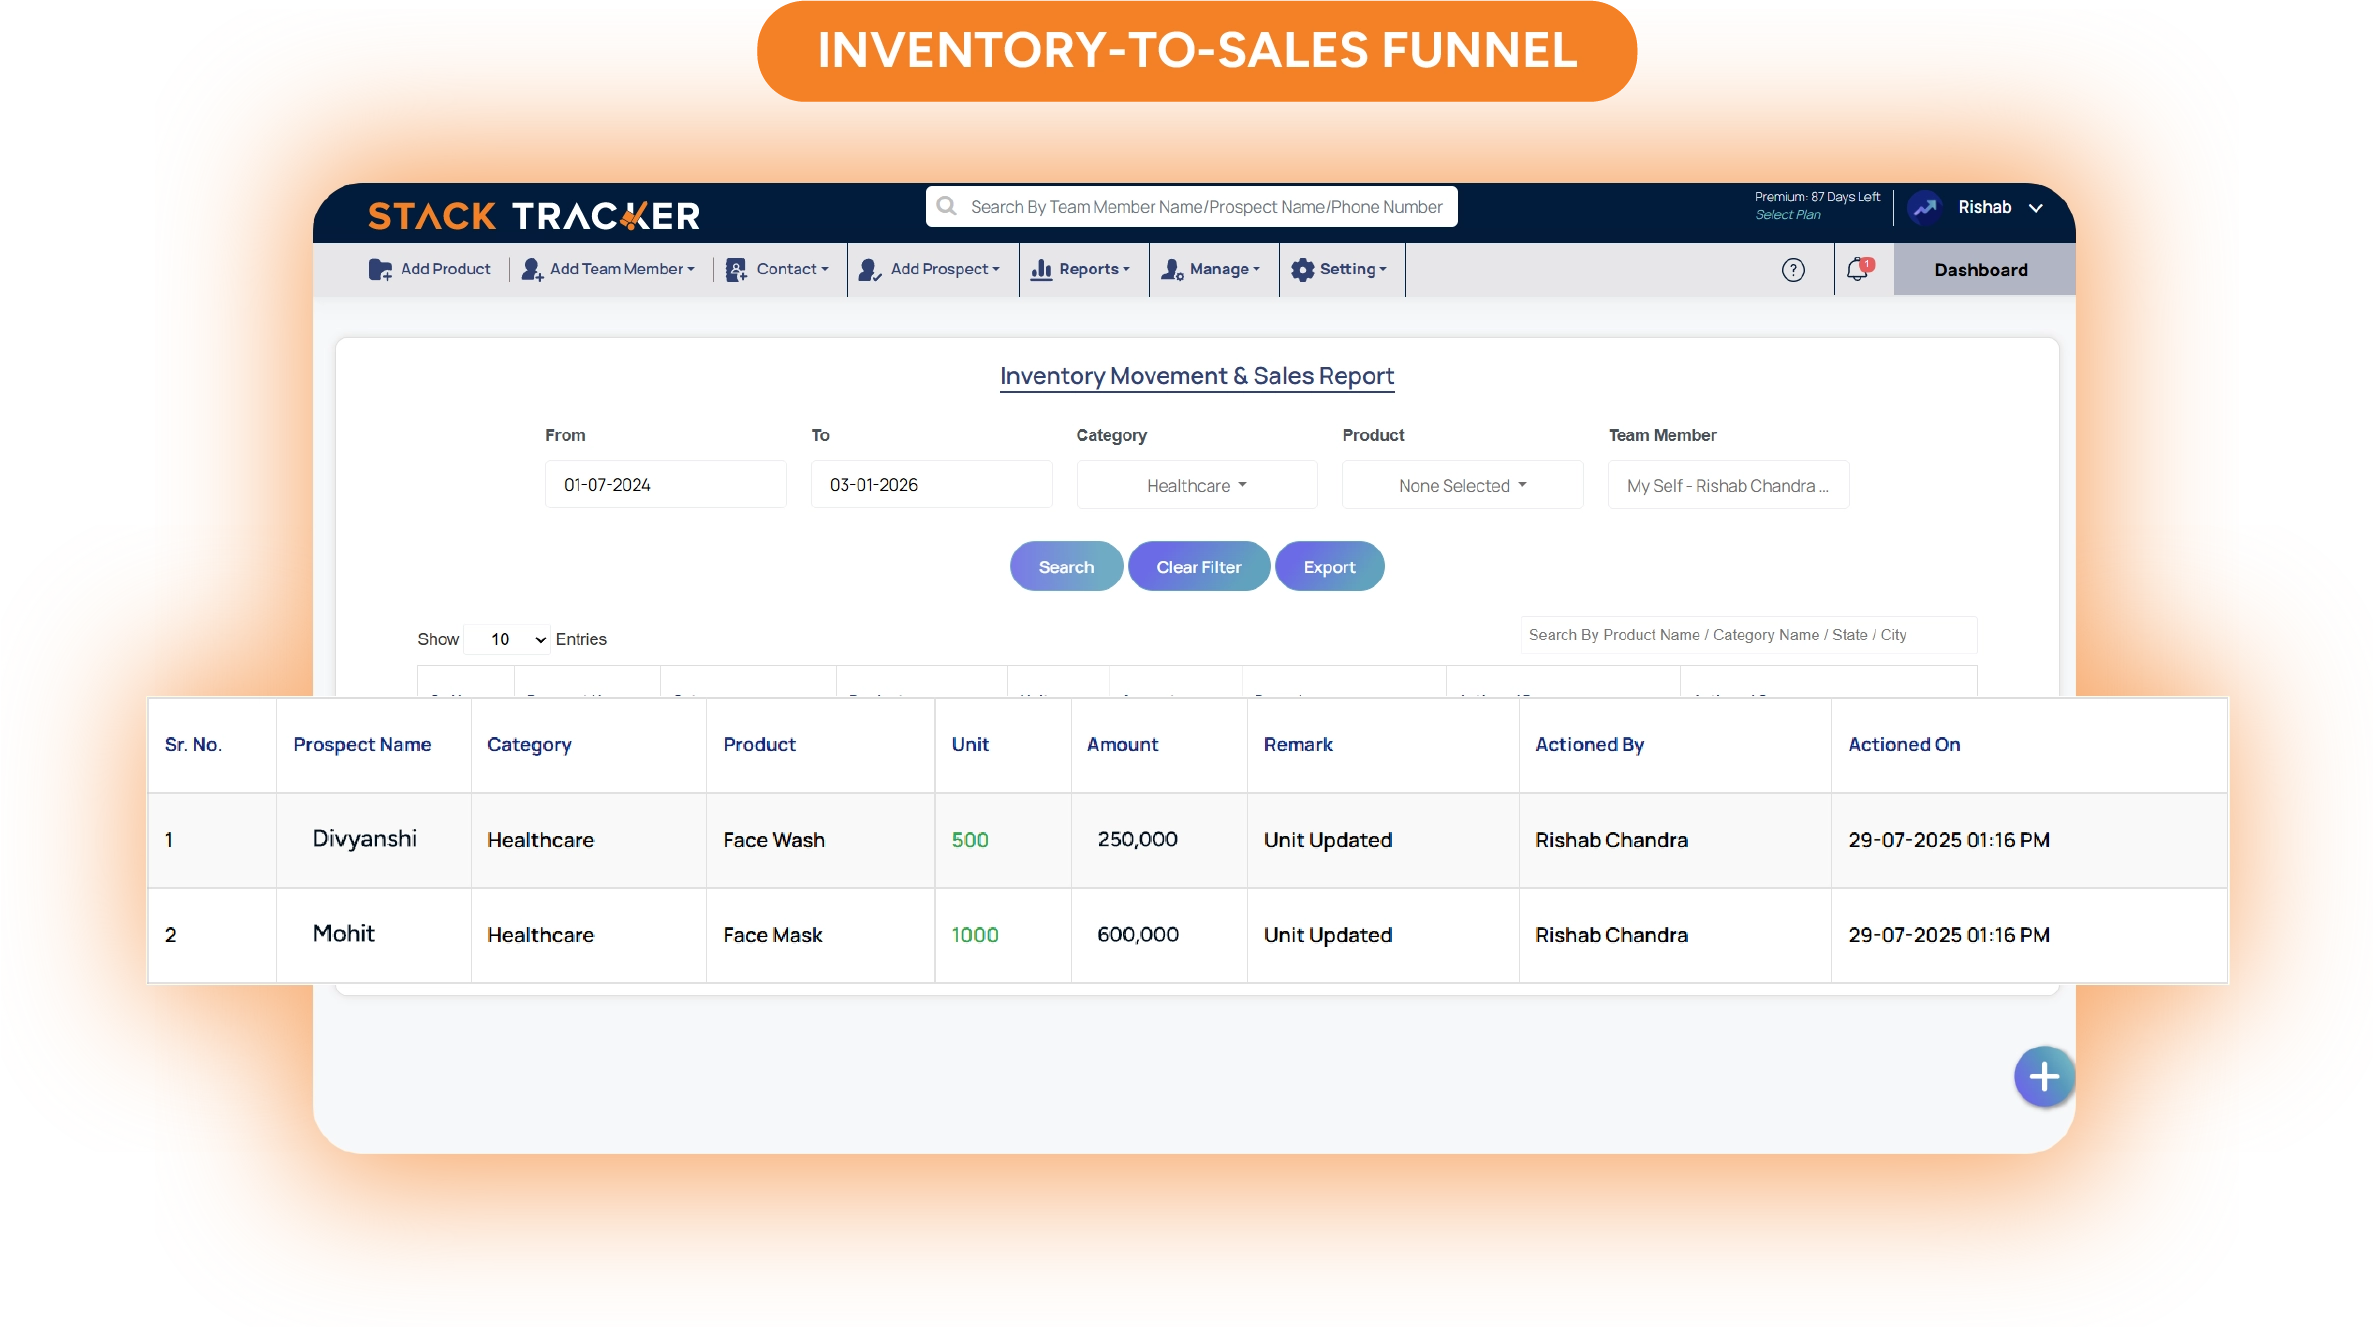Click the Reports bar chart icon
This screenshot has height=1327, width=2373.
tap(1041, 269)
